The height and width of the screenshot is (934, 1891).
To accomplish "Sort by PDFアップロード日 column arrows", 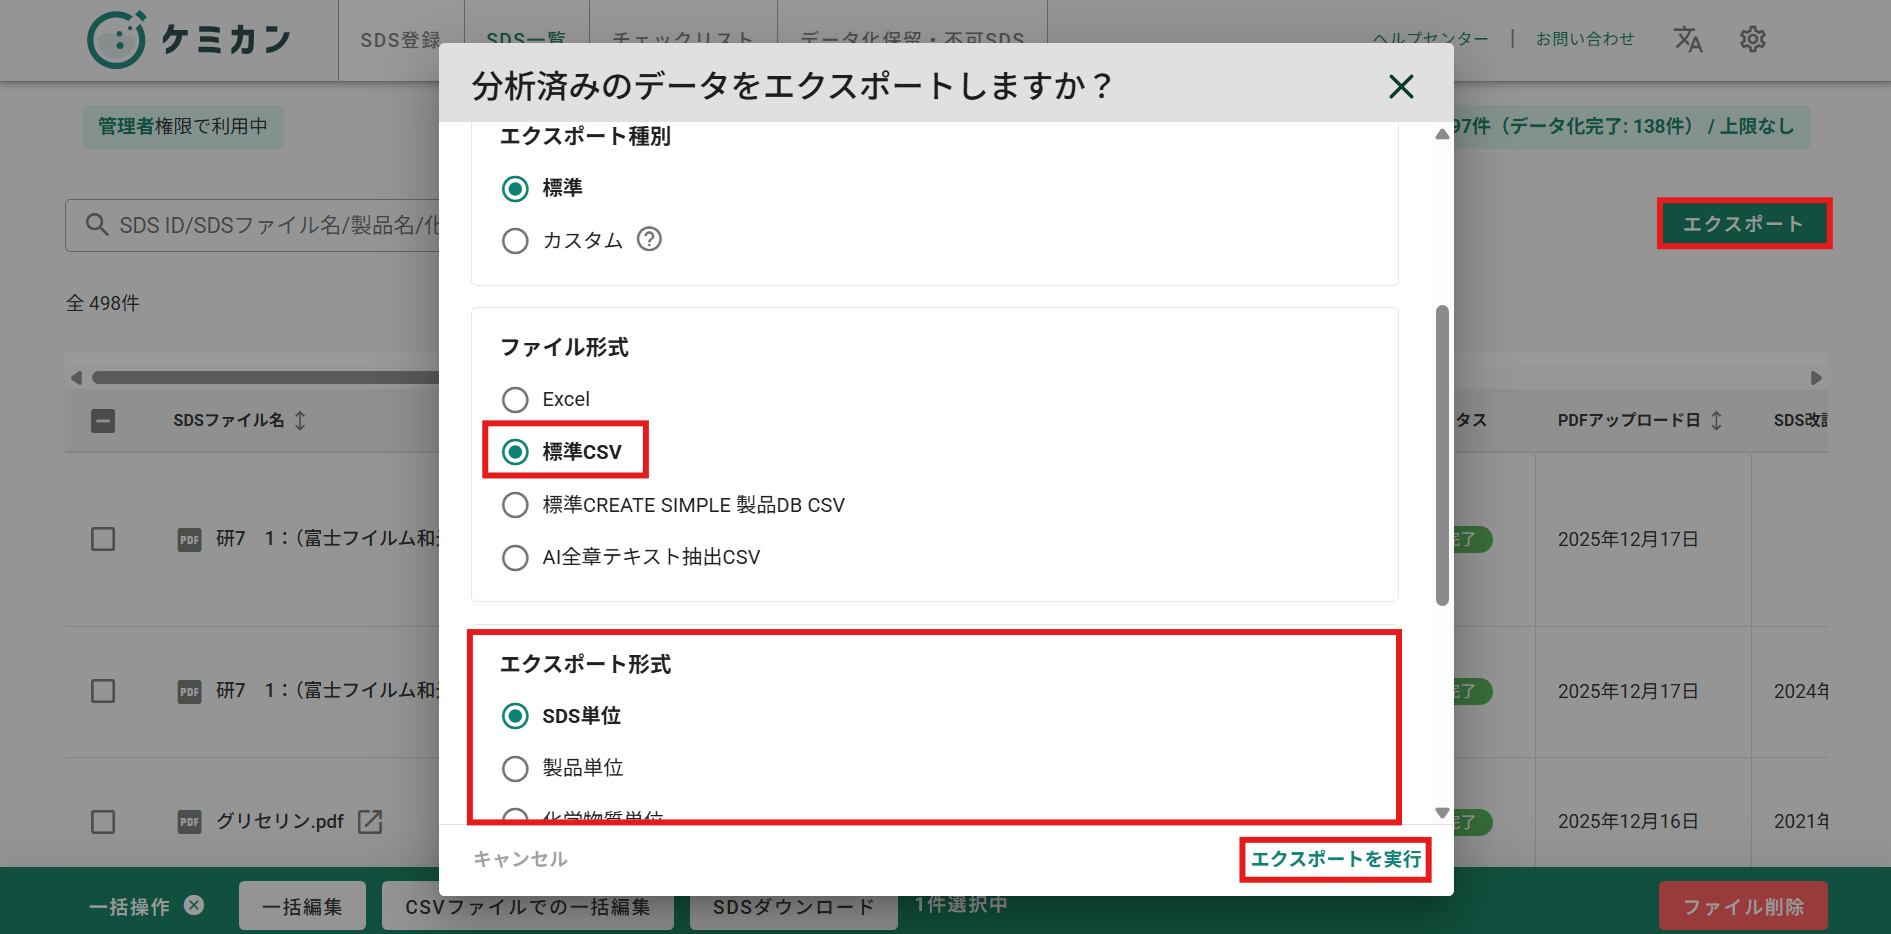I will 1716,420.
